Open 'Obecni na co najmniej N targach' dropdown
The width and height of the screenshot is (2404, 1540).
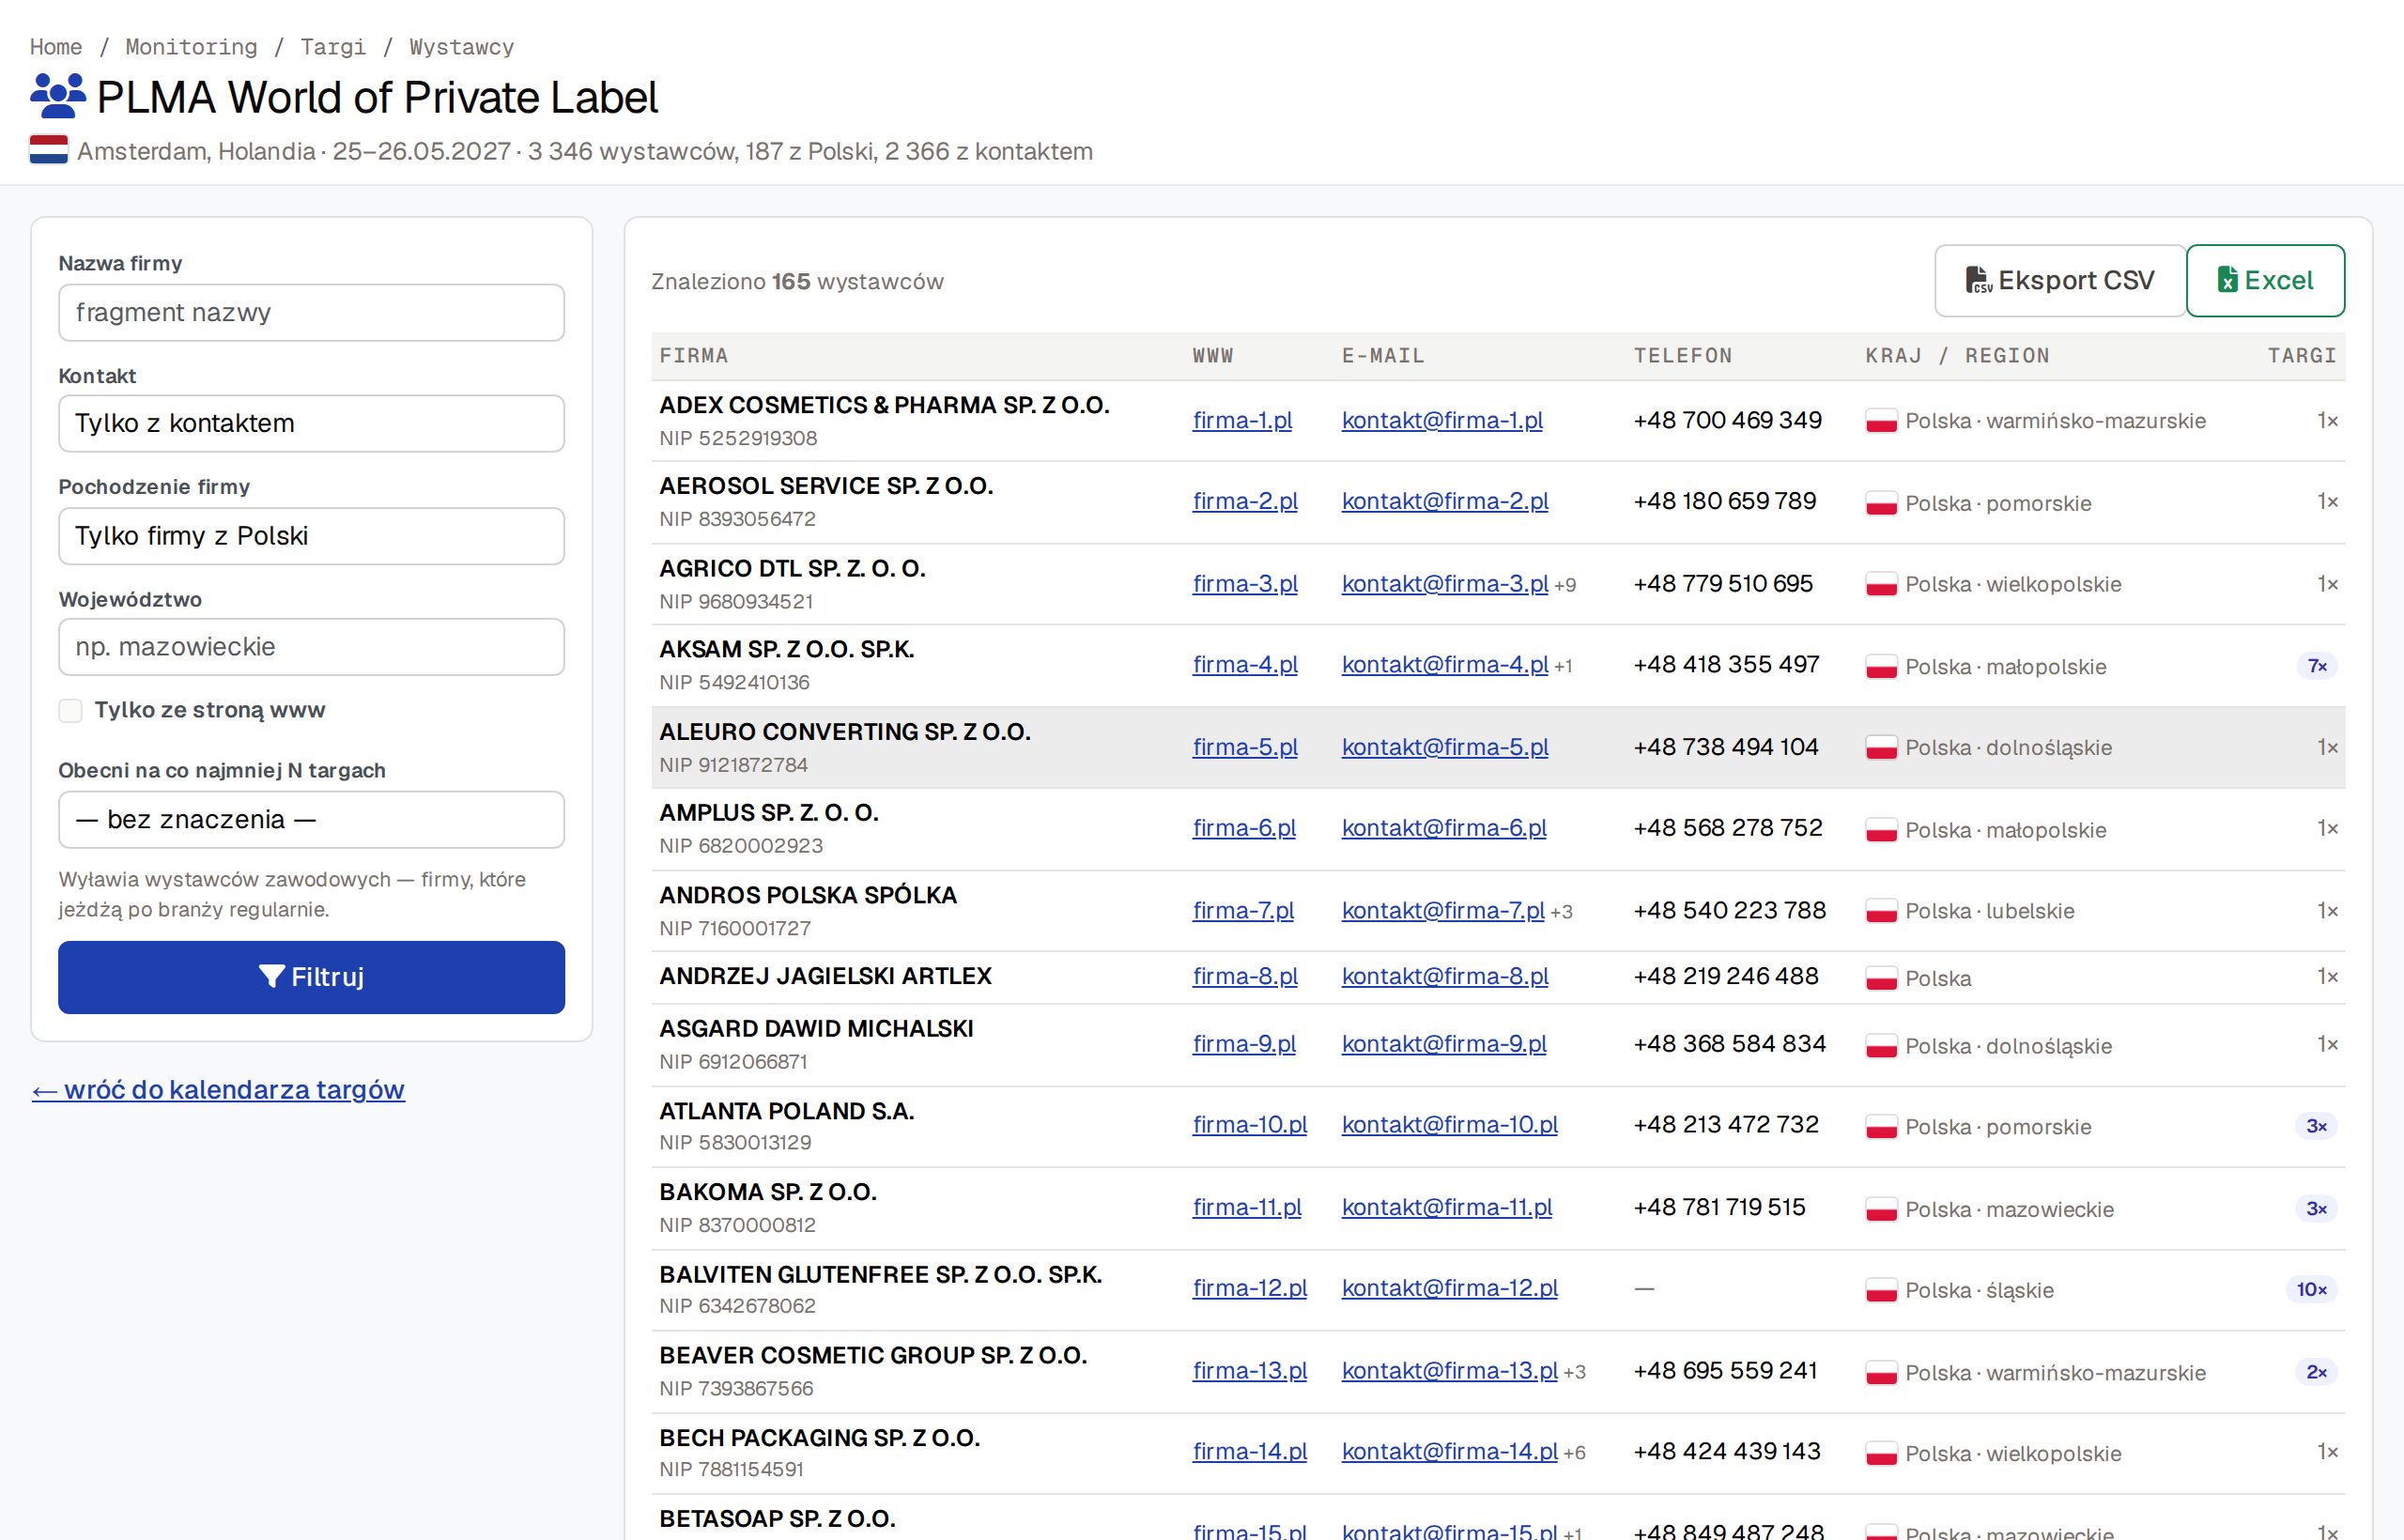(x=311, y=820)
